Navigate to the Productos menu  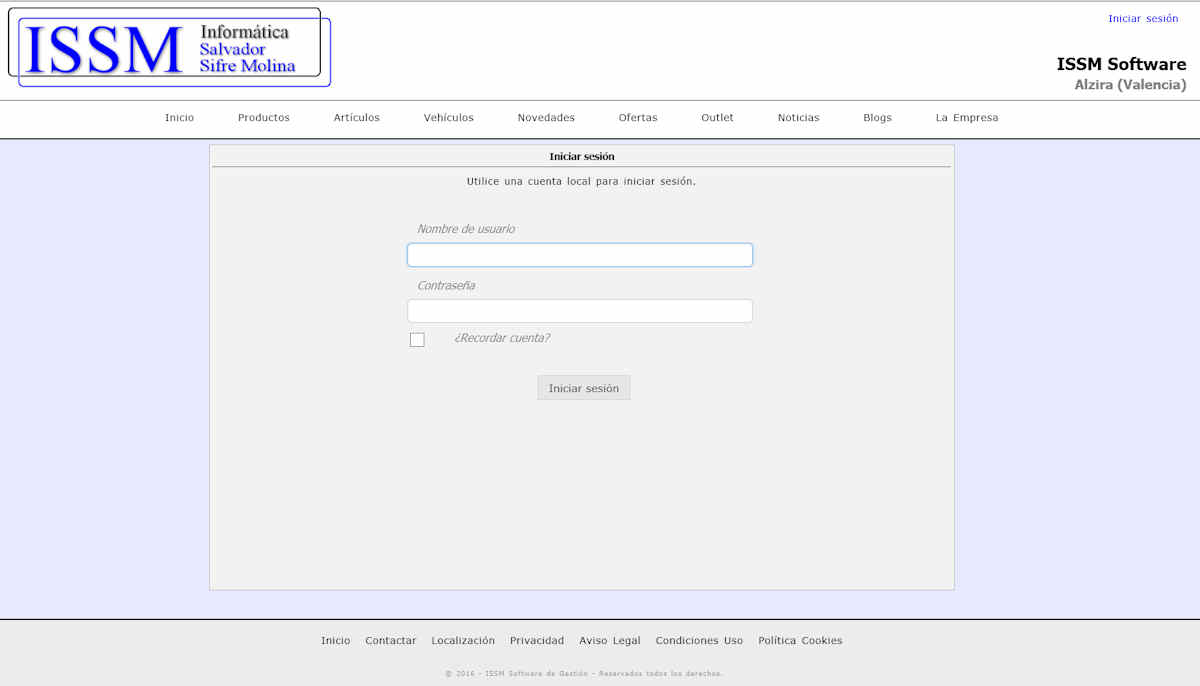coord(263,117)
